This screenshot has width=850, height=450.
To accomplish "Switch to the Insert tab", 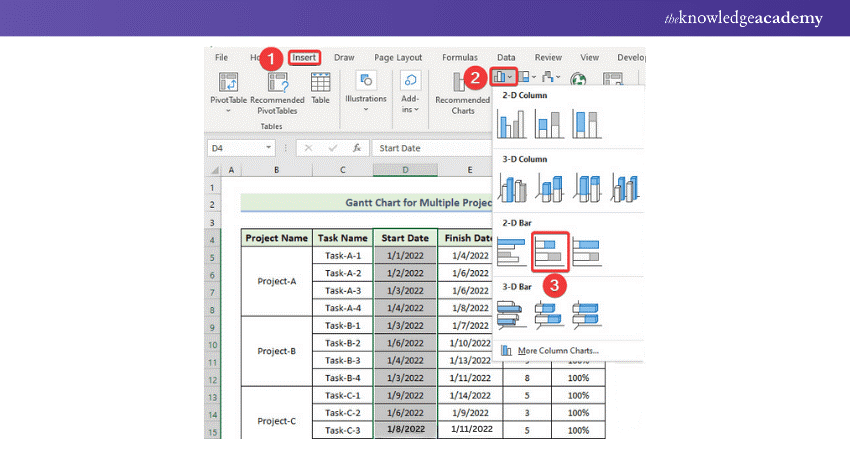I will (304, 58).
